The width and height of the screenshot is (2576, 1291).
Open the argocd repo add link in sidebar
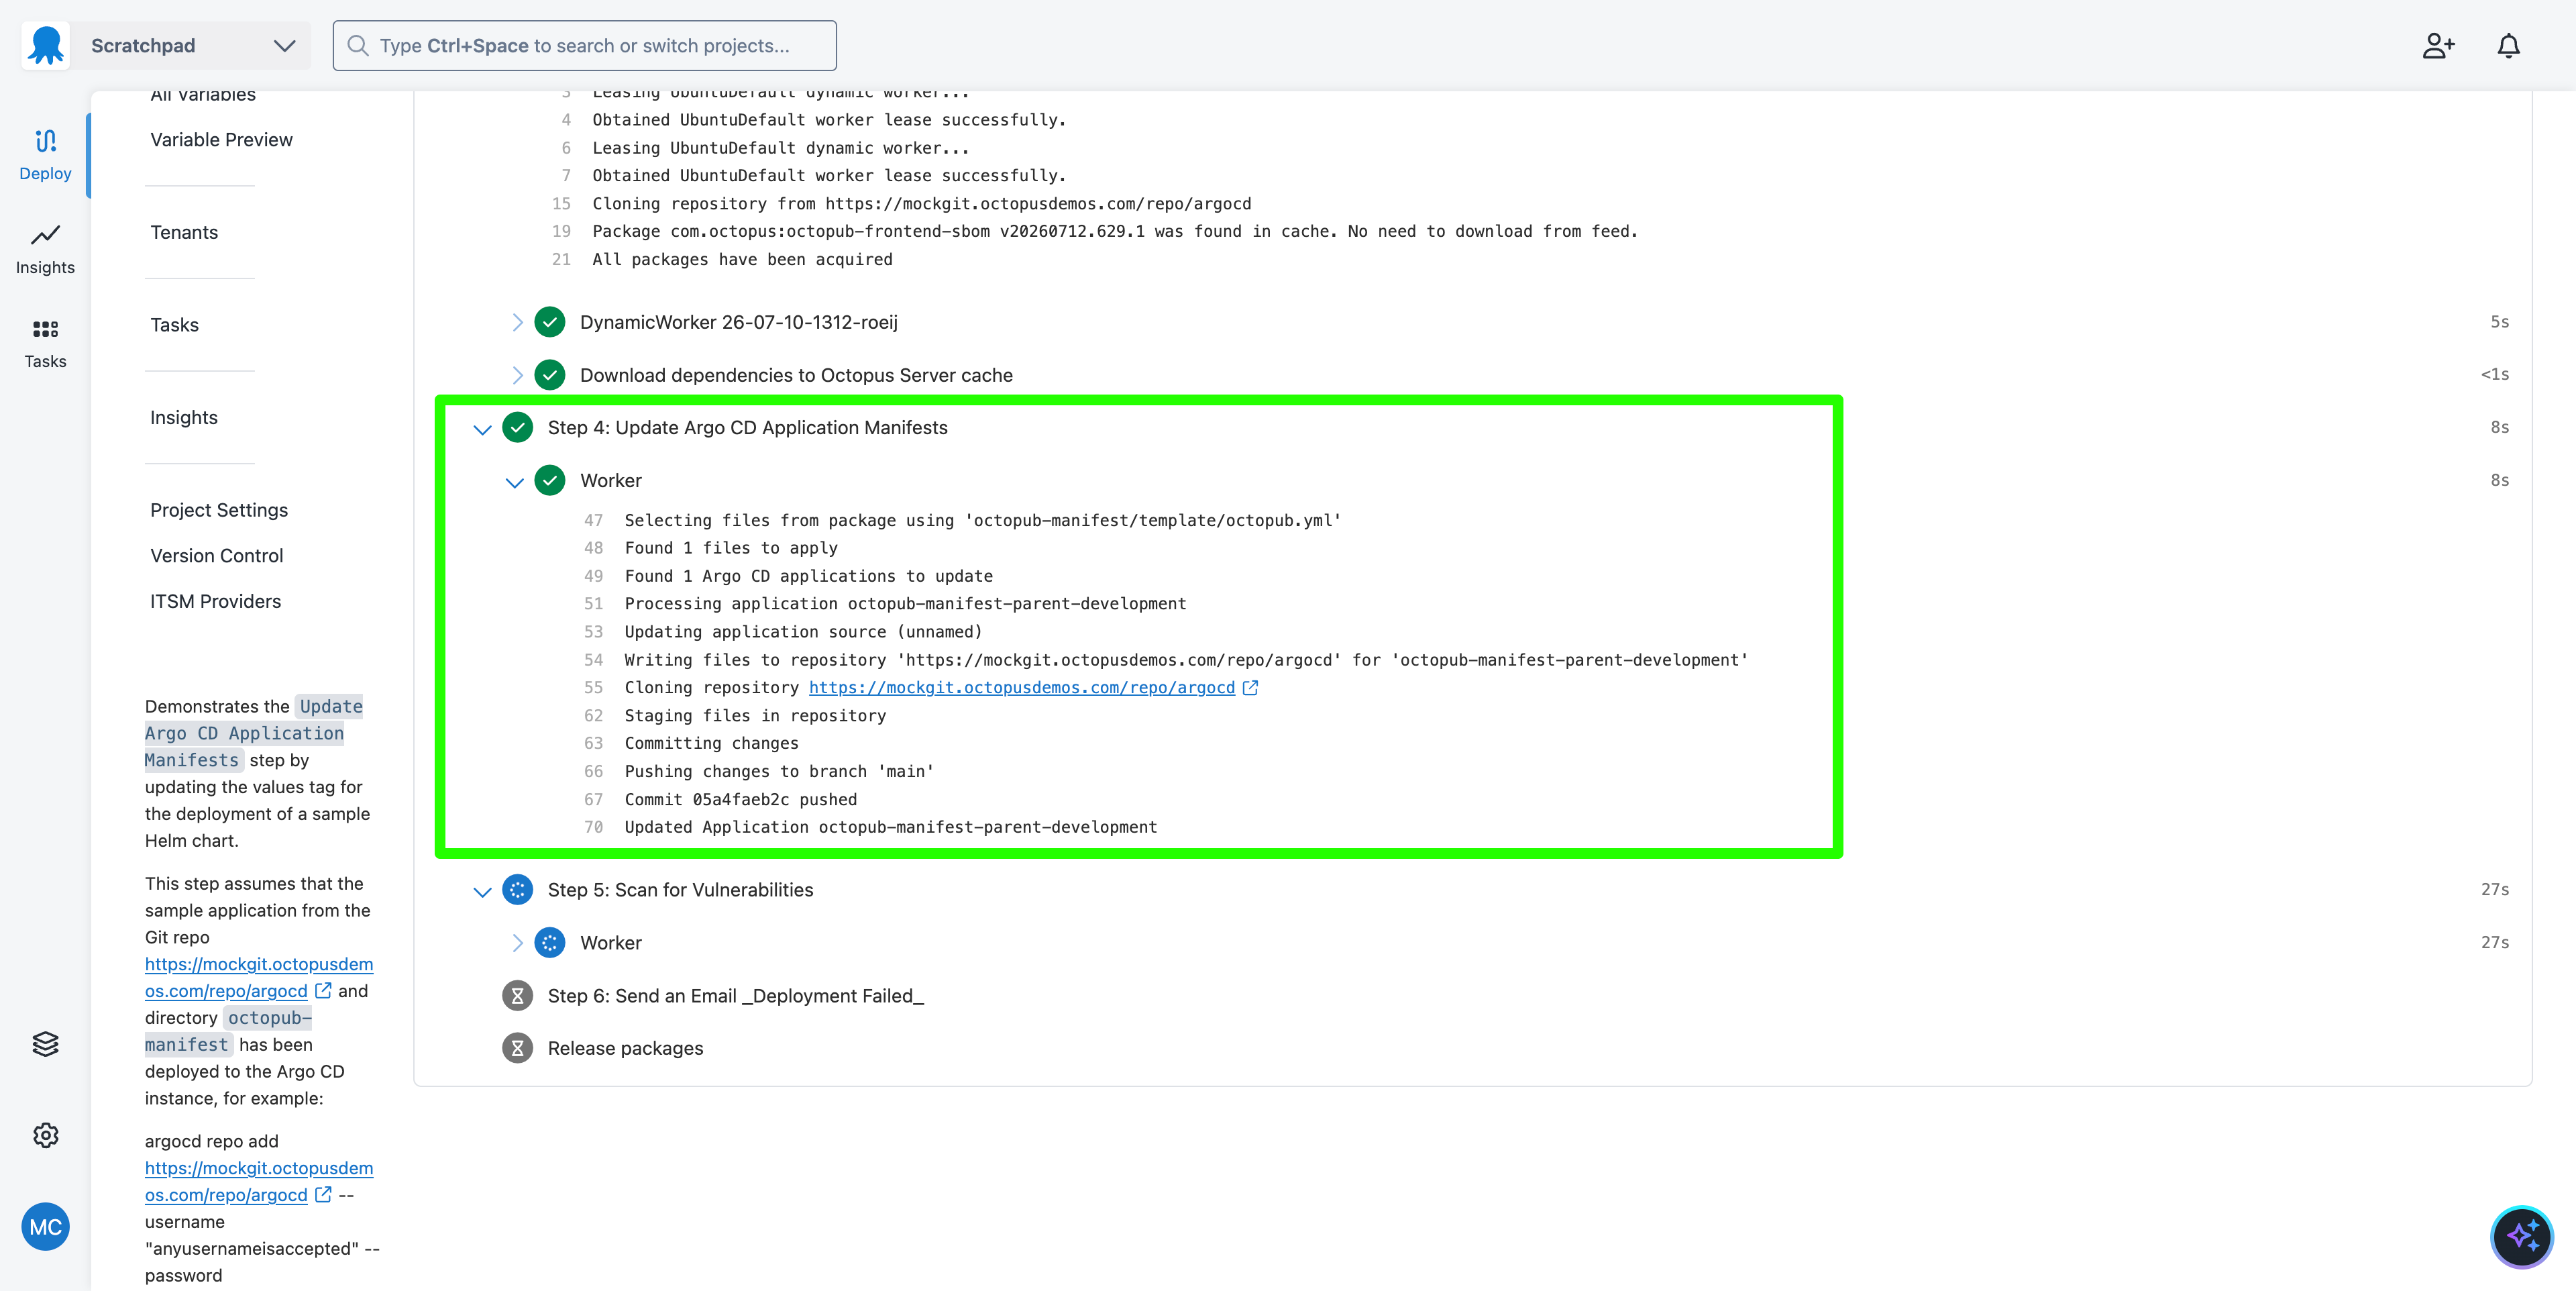[258, 1181]
